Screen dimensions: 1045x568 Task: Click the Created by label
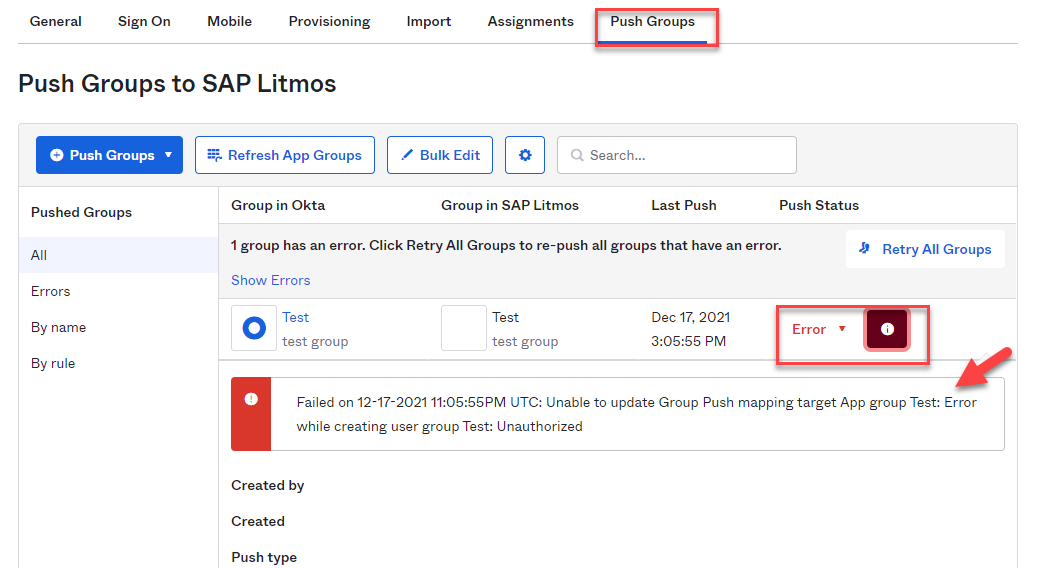267,485
